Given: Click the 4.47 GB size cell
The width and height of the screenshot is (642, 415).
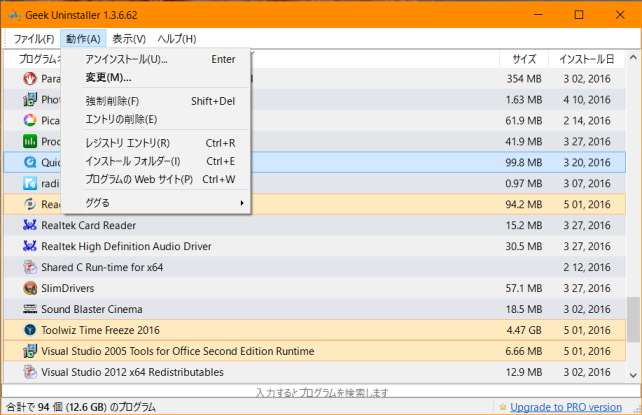Looking at the screenshot, I should 524,330.
